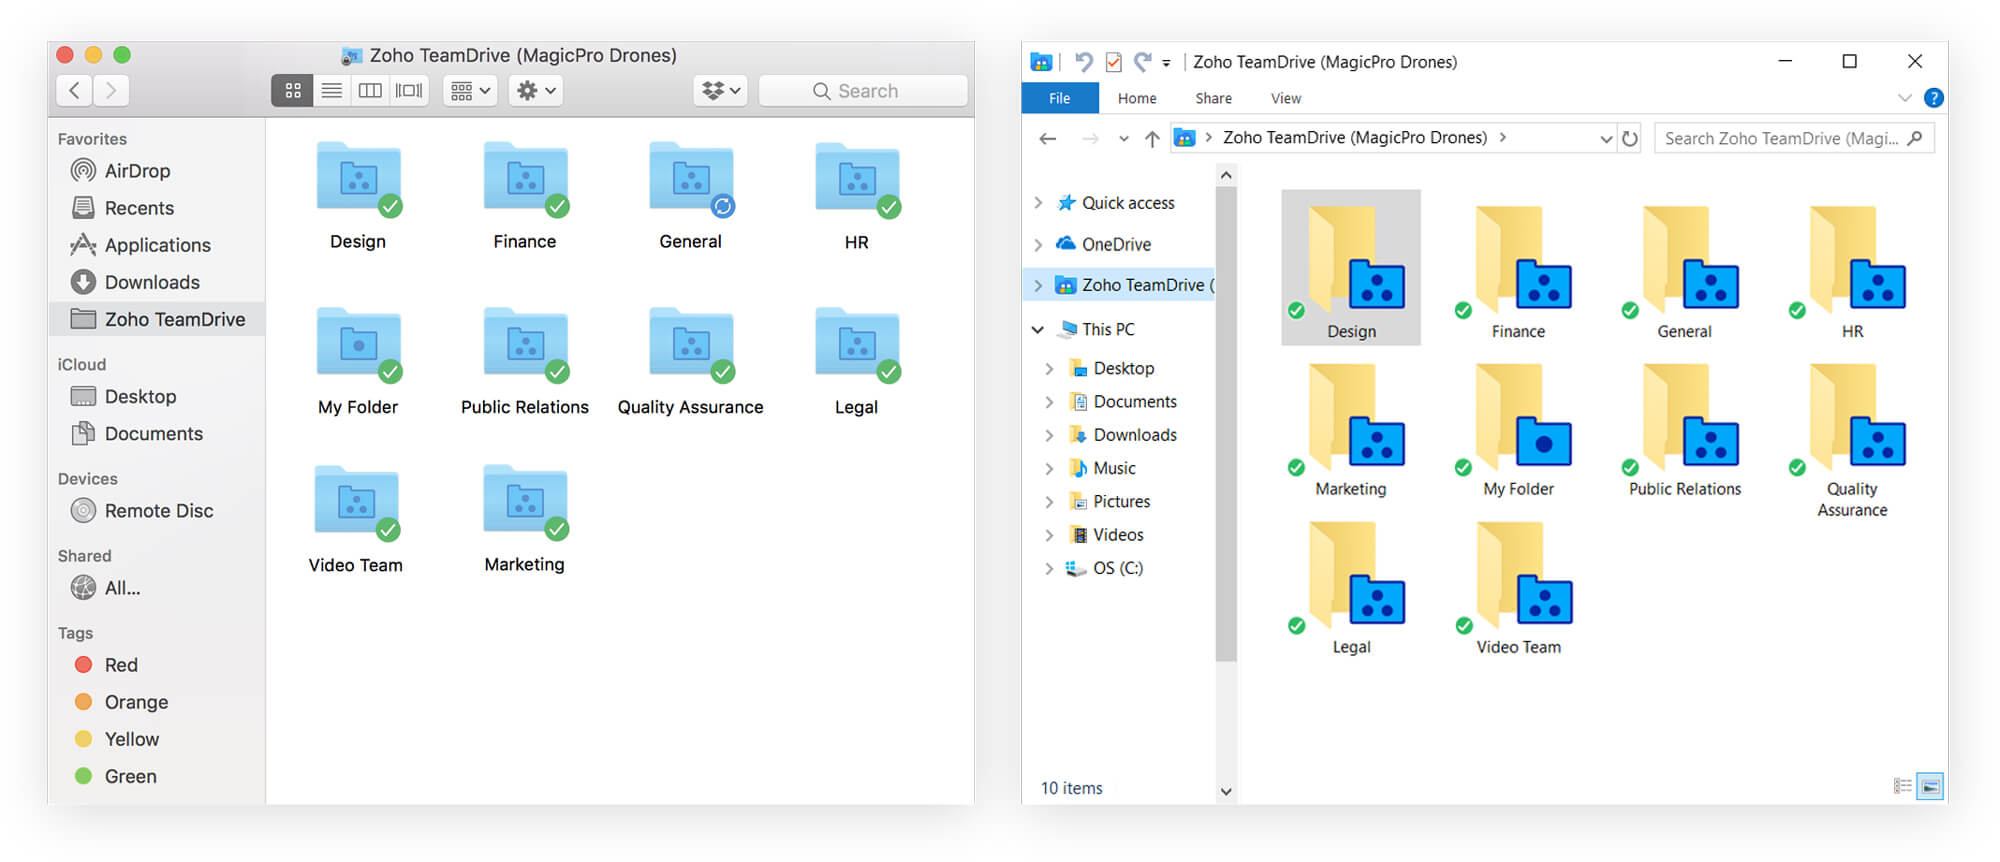Open the Design folder in Finder
This screenshot has width=2000, height=862.
coord(358,180)
